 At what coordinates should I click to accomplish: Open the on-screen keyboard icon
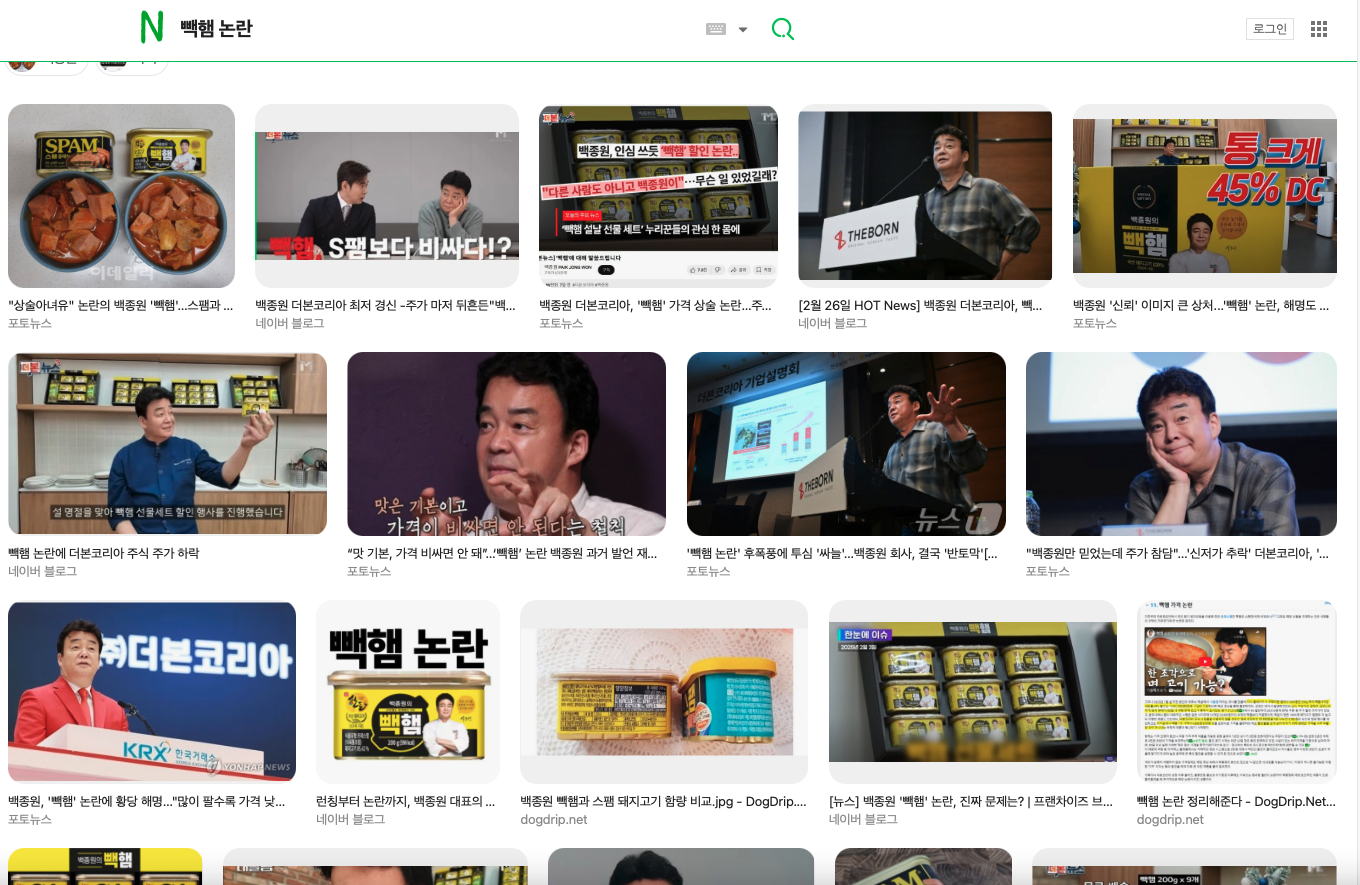pyautogui.click(x=715, y=29)
